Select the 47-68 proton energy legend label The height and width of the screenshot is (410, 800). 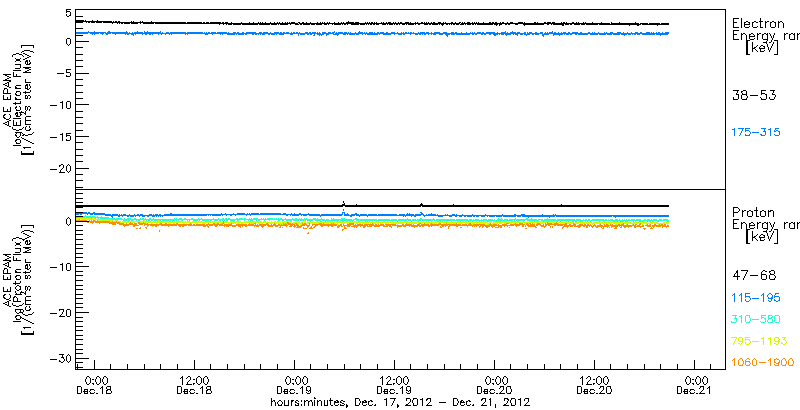coord(755,276)
